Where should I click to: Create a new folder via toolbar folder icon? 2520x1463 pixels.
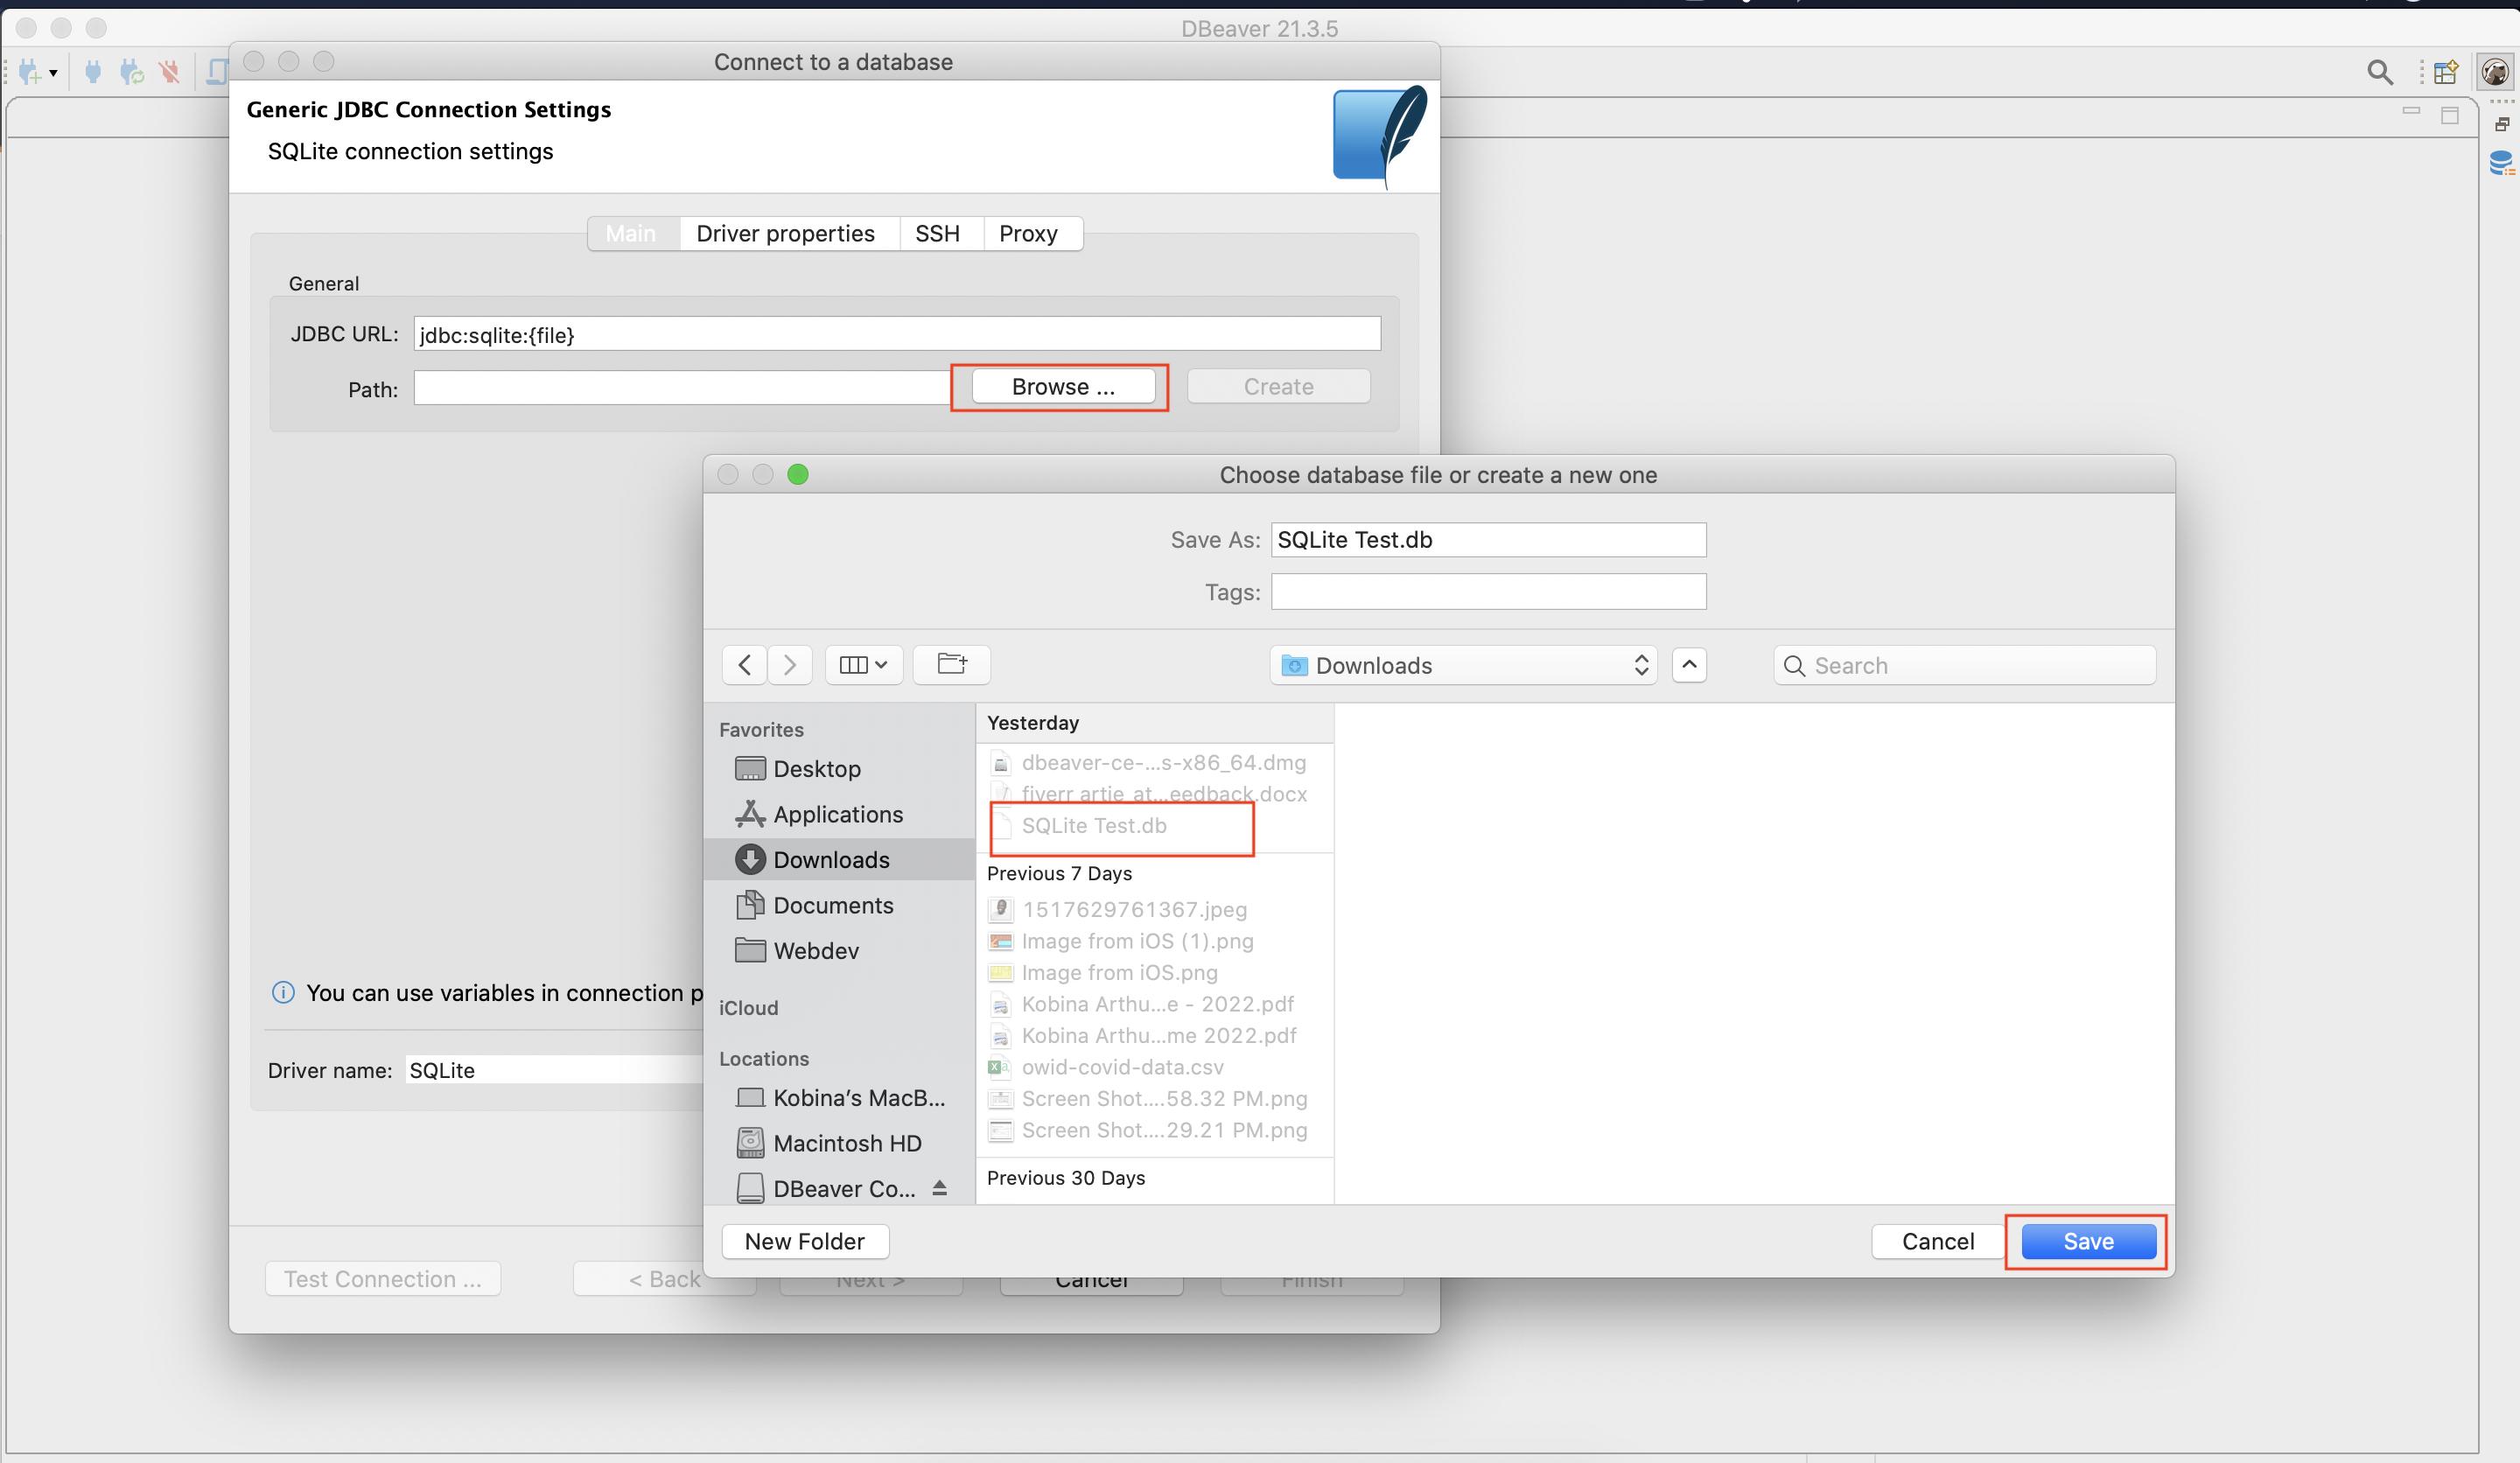[951, 664]
